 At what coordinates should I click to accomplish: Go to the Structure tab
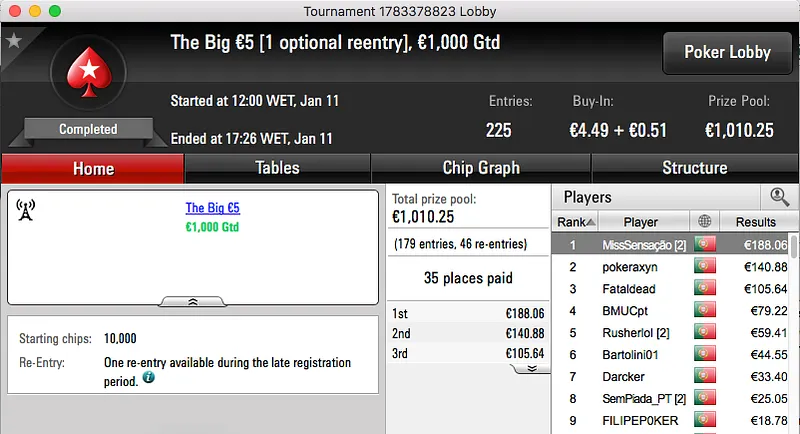[x=694, y=168]
